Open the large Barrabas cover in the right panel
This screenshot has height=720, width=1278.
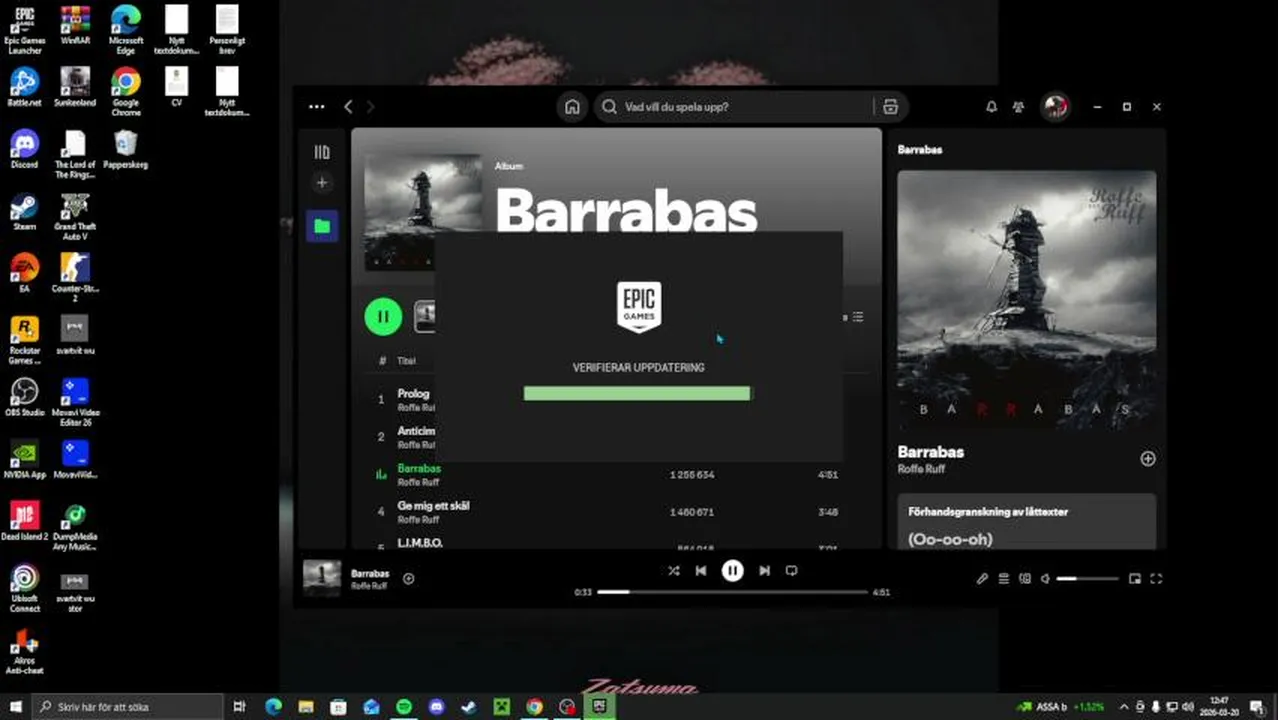(1027, 300)
